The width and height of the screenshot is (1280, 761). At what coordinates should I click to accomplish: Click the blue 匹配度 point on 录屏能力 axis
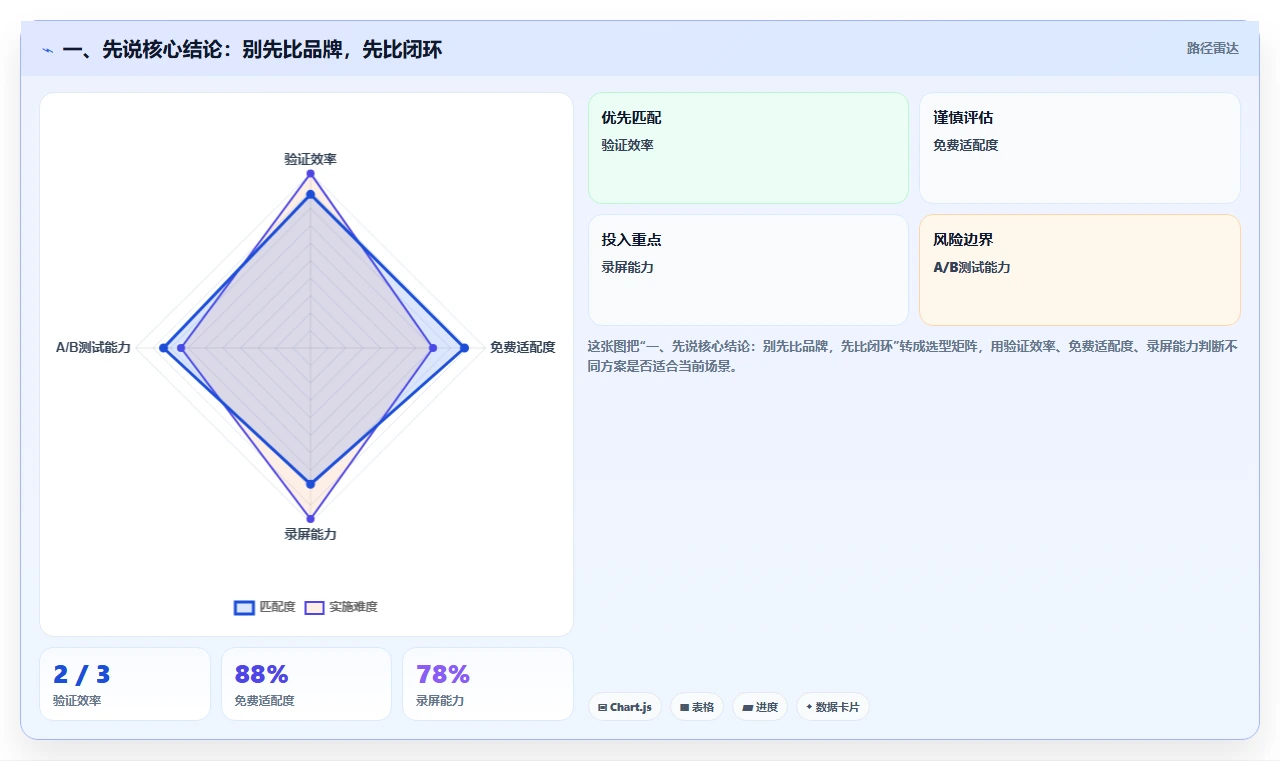310,484
